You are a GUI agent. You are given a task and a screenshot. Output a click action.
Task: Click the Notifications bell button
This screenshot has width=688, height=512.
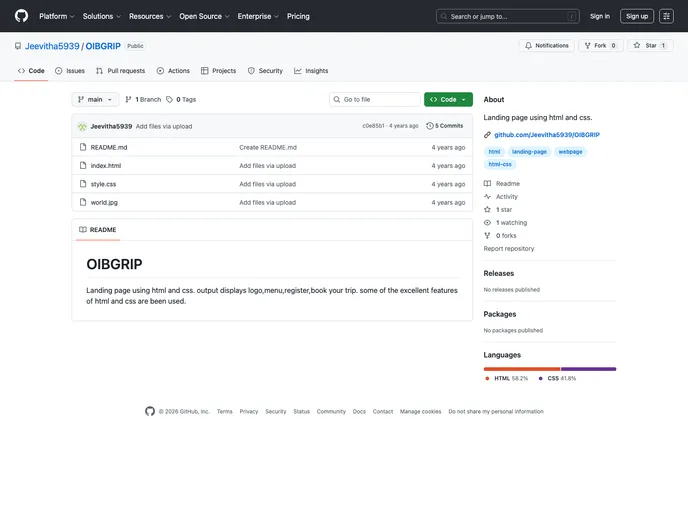click(x=546, y=46)
